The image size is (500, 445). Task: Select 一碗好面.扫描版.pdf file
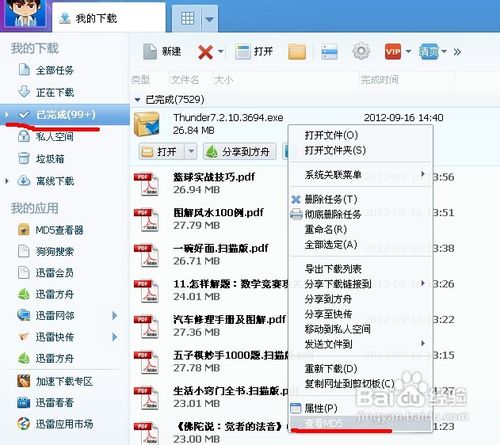coord(221,248)
